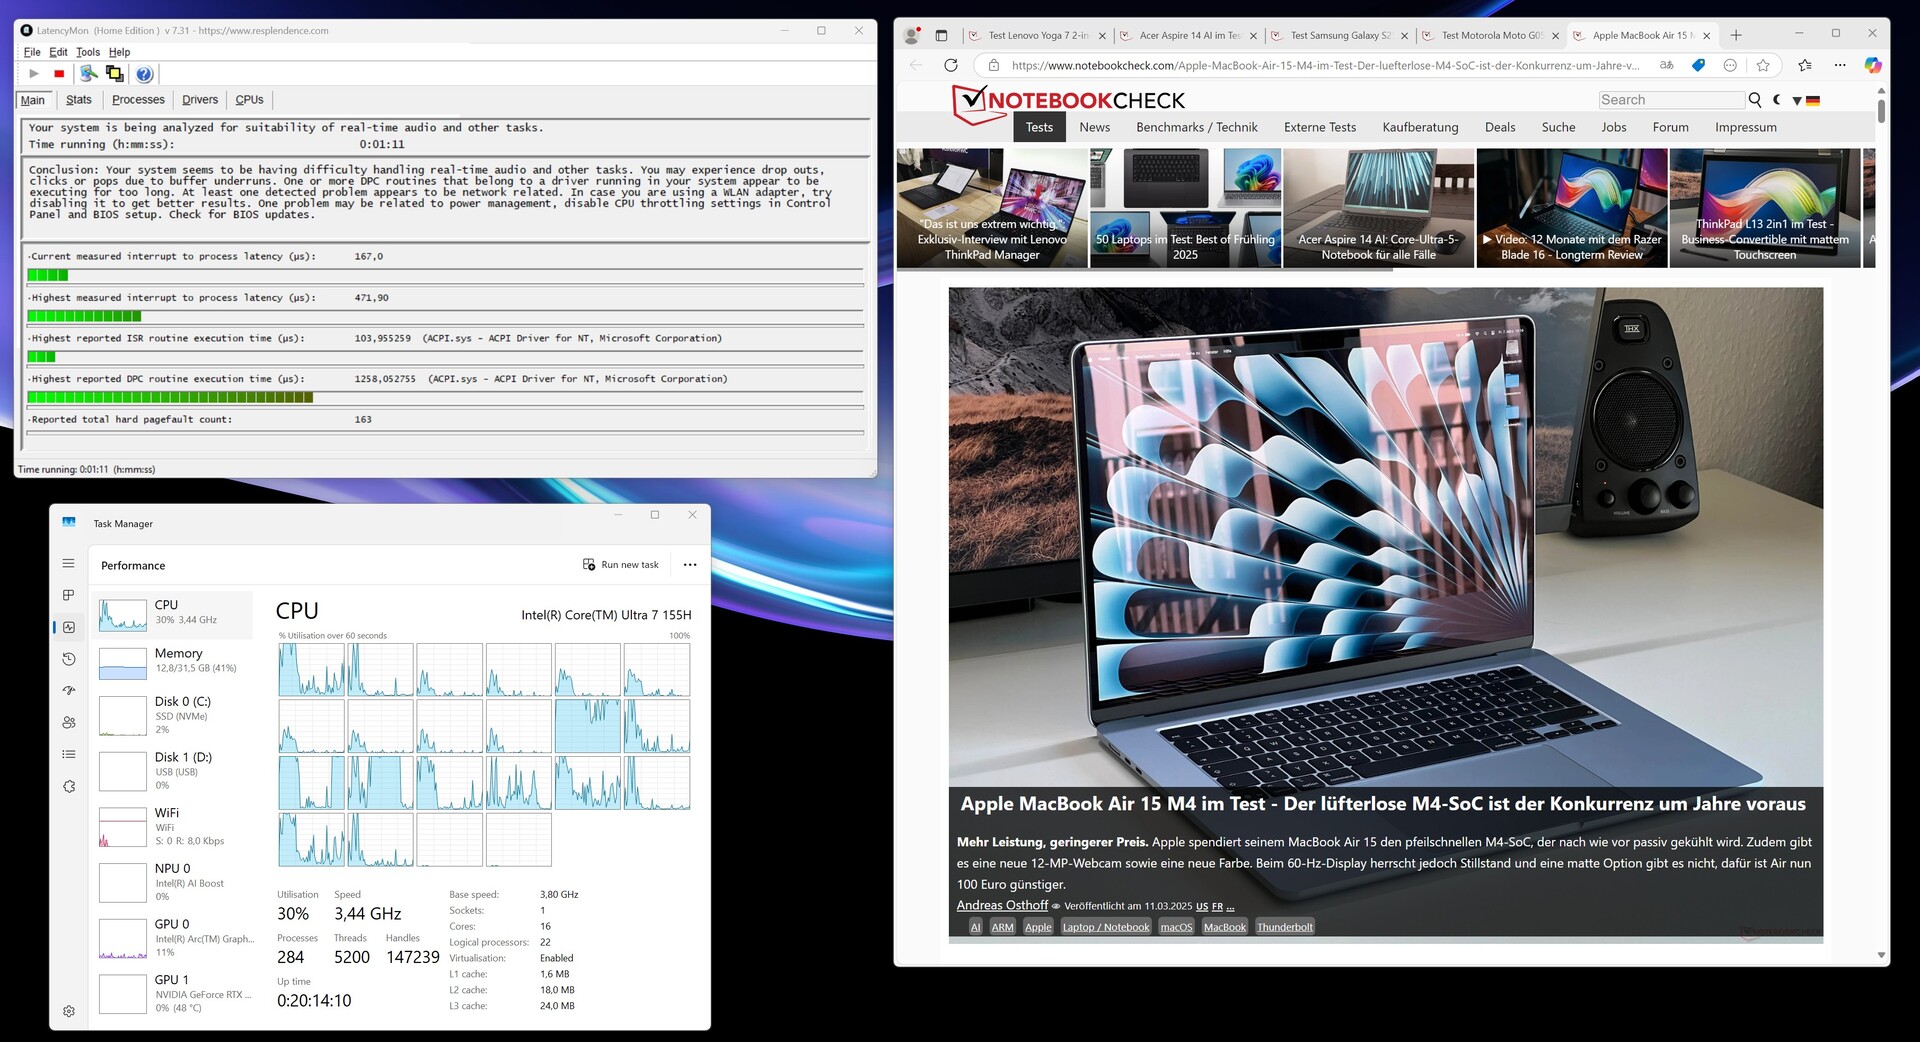View site information lock icon

tap(993, 65)
